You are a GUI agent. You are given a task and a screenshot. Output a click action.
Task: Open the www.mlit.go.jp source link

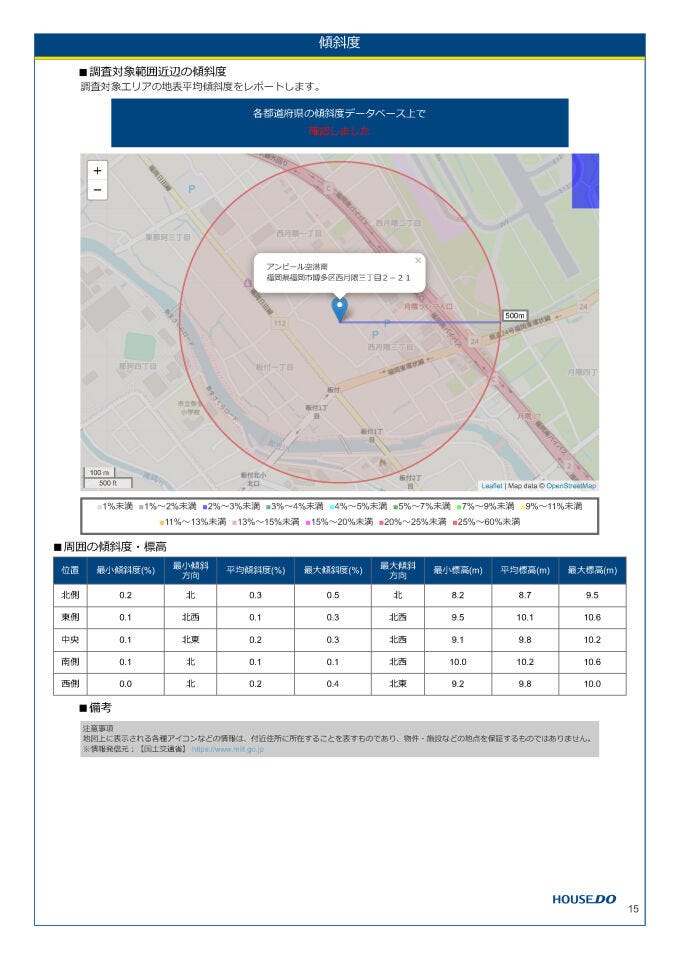coord(228,748)
